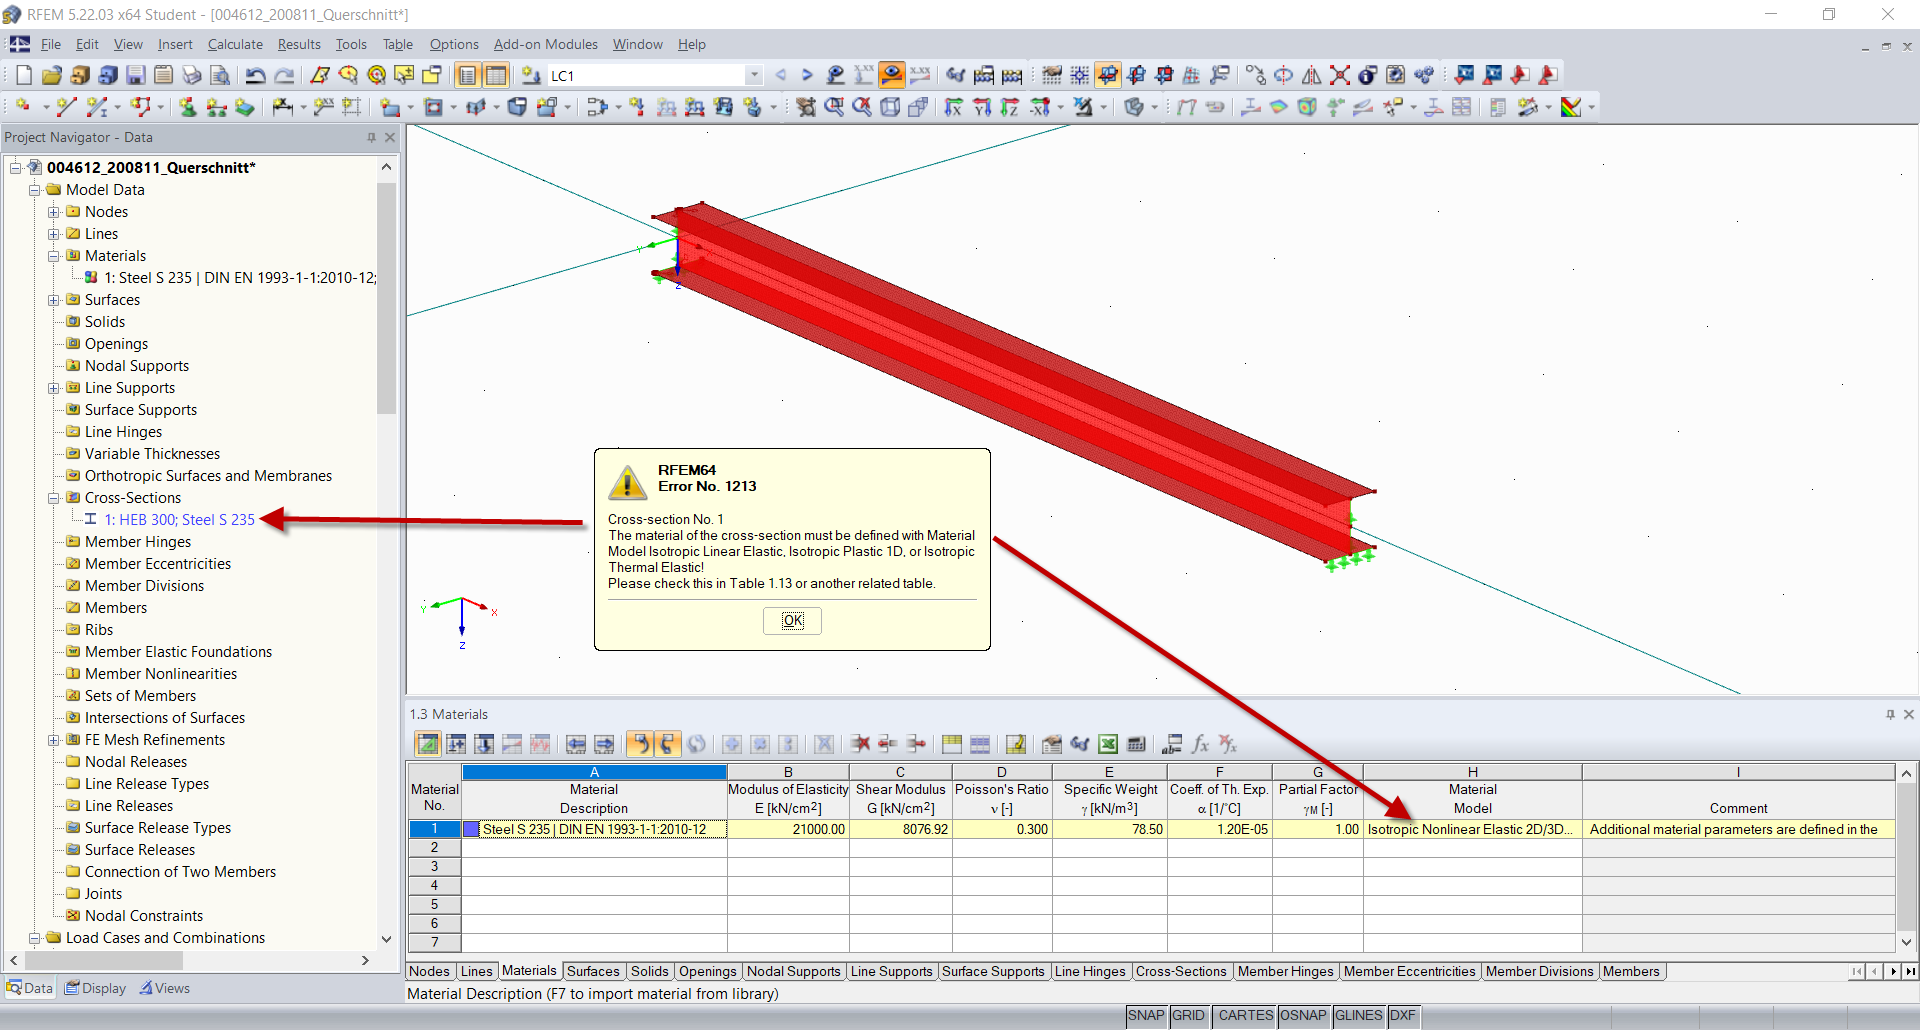Click the Export to Excel table icon
The height and width of the screenshot is (1030, 1920).
(x=1108, y=744)
